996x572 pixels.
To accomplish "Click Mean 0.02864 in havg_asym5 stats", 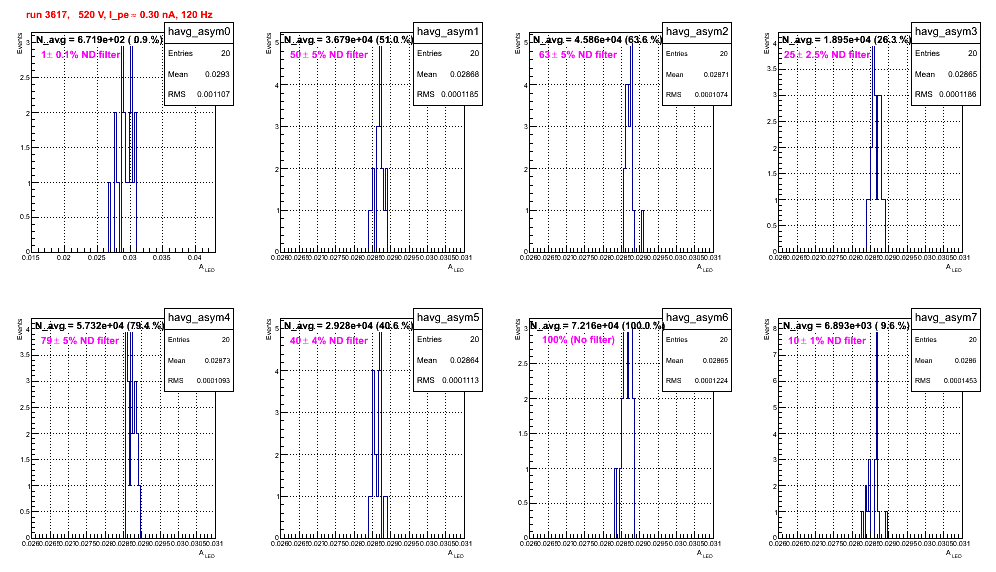I will (448, 360).
